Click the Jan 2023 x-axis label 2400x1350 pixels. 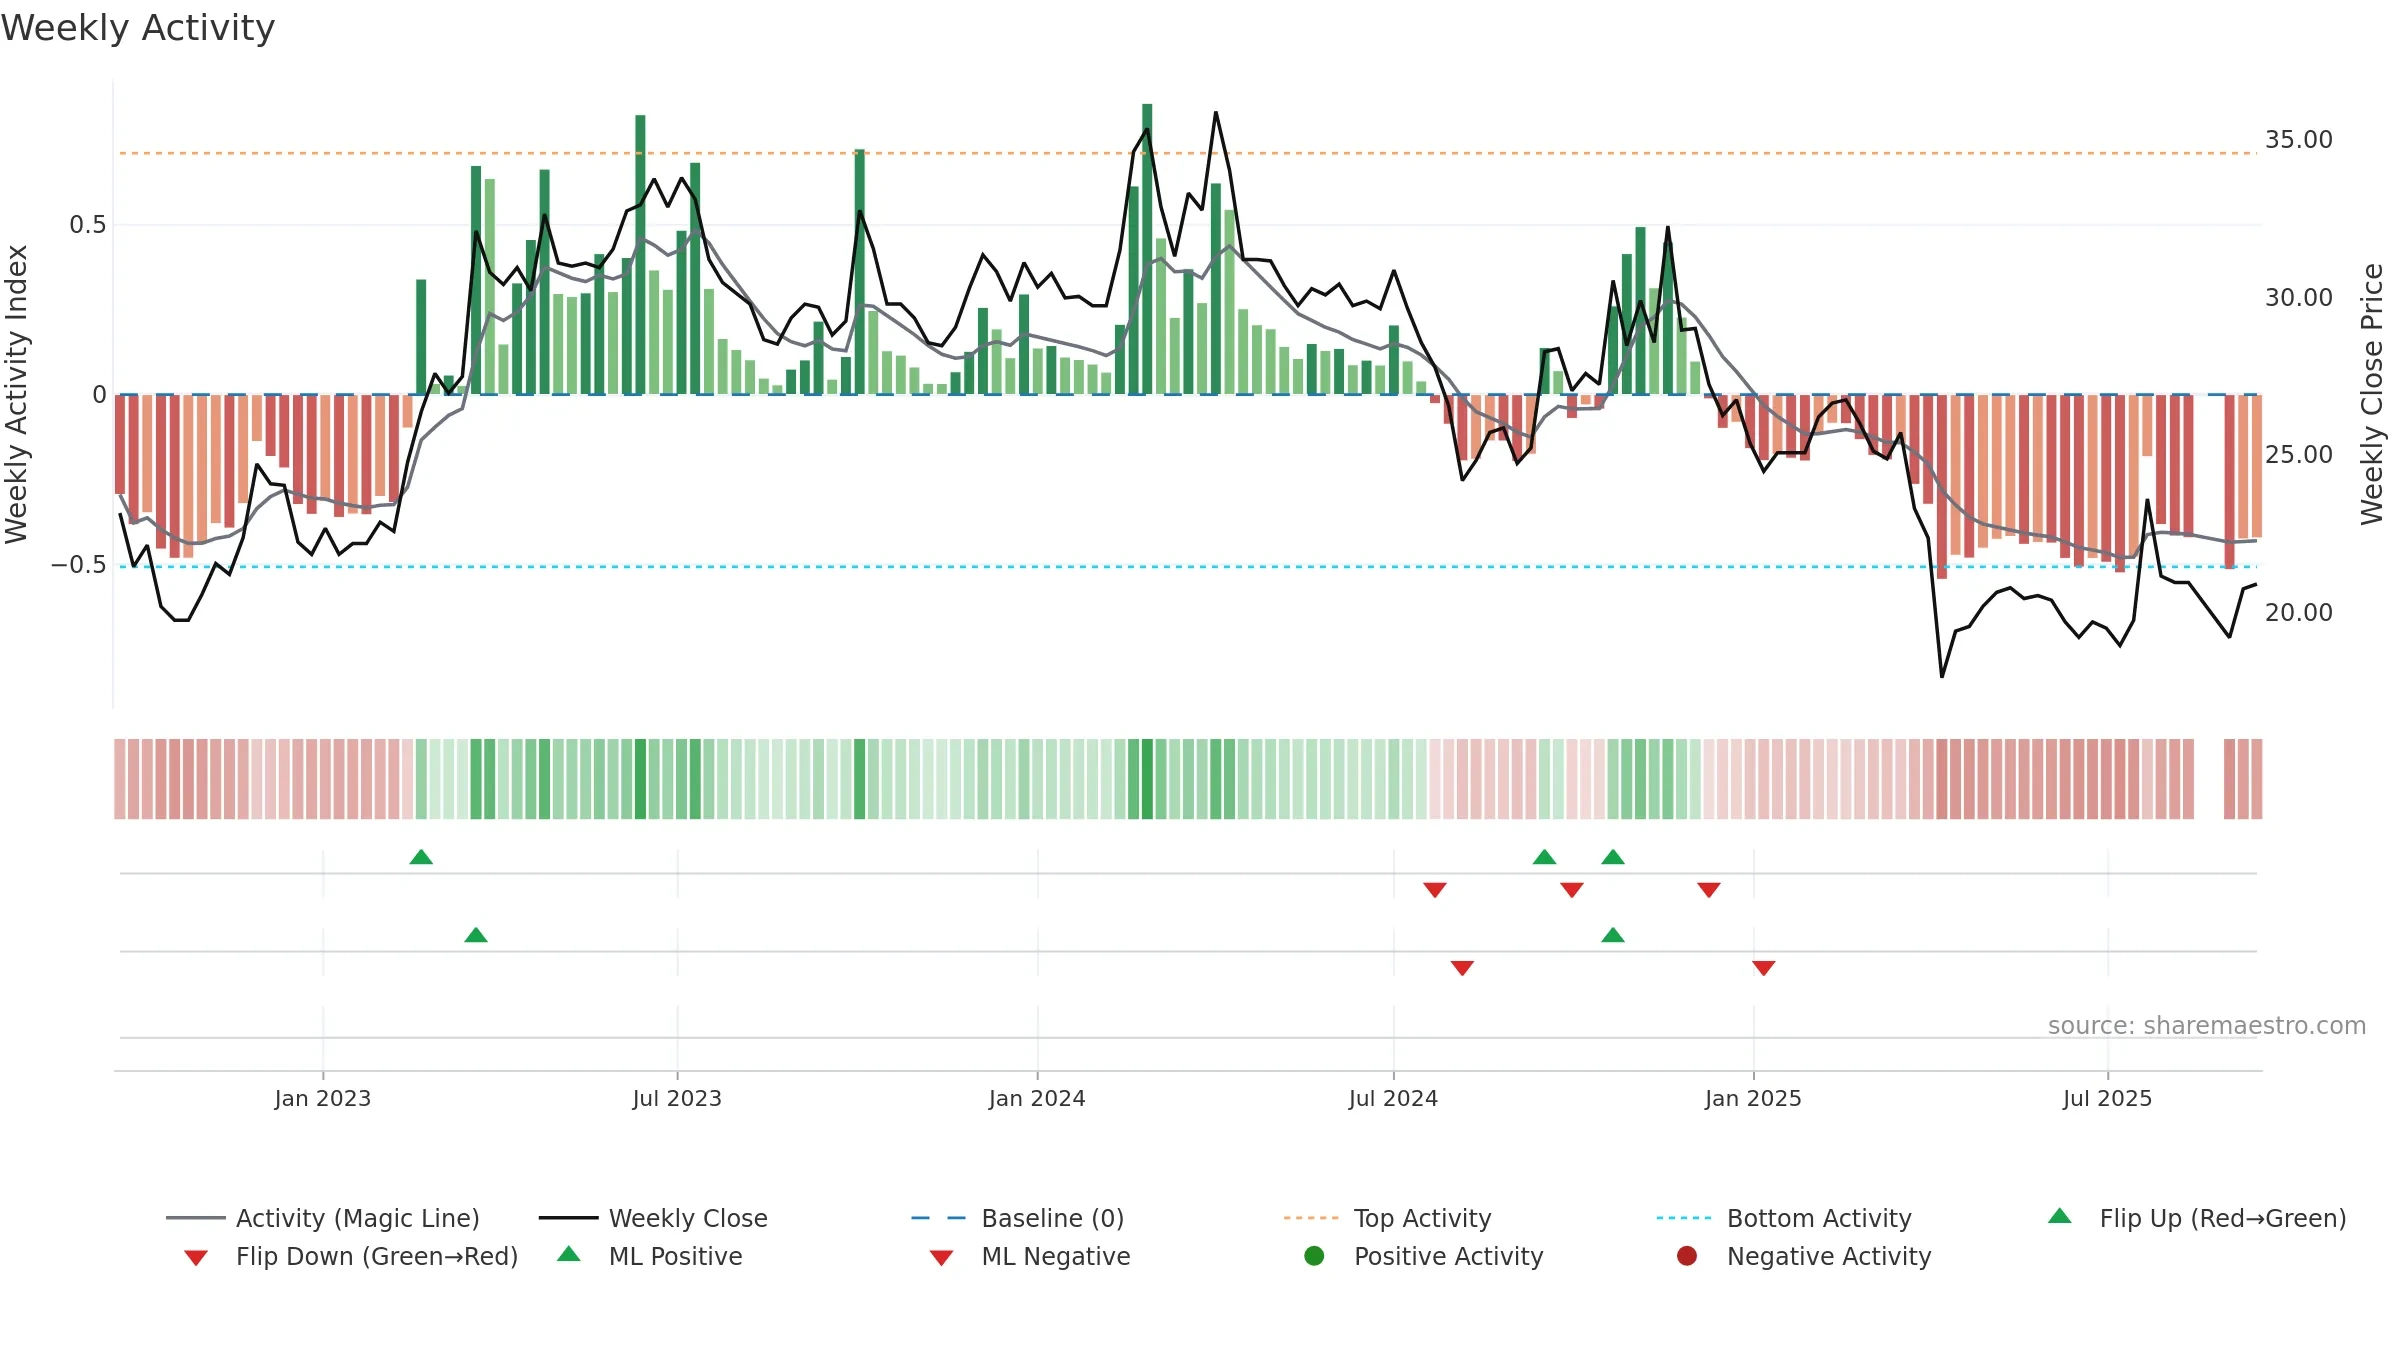pos(323,1098)
